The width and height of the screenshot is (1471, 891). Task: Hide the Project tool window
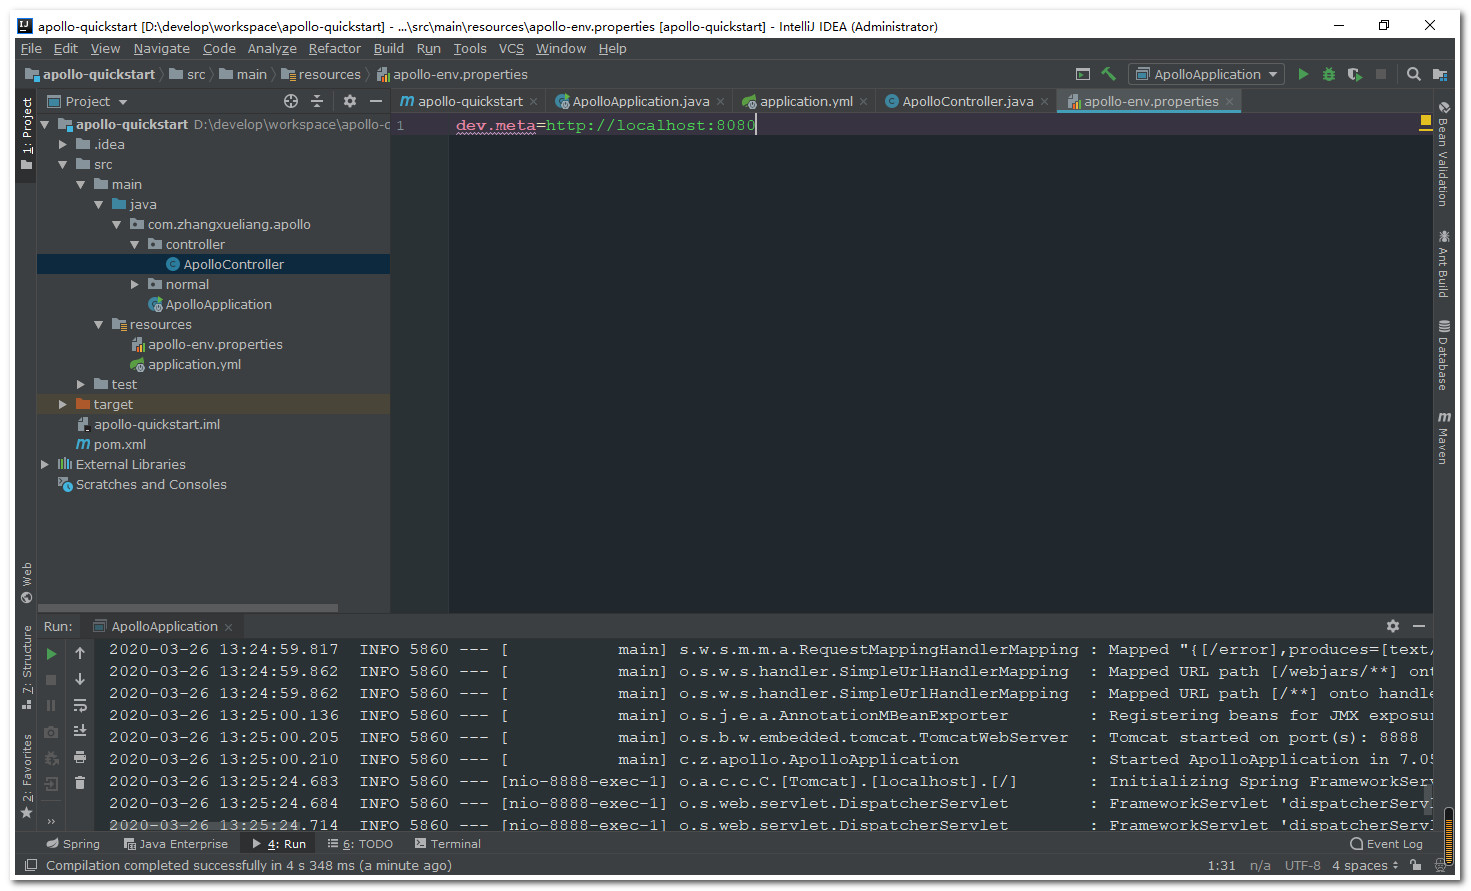tap(376, 101)
